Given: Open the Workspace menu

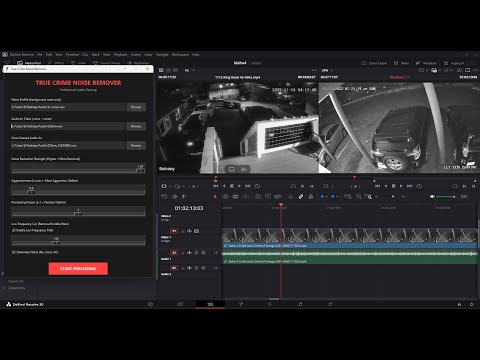Looking at the screenshot, I should (x=180, y=54).
